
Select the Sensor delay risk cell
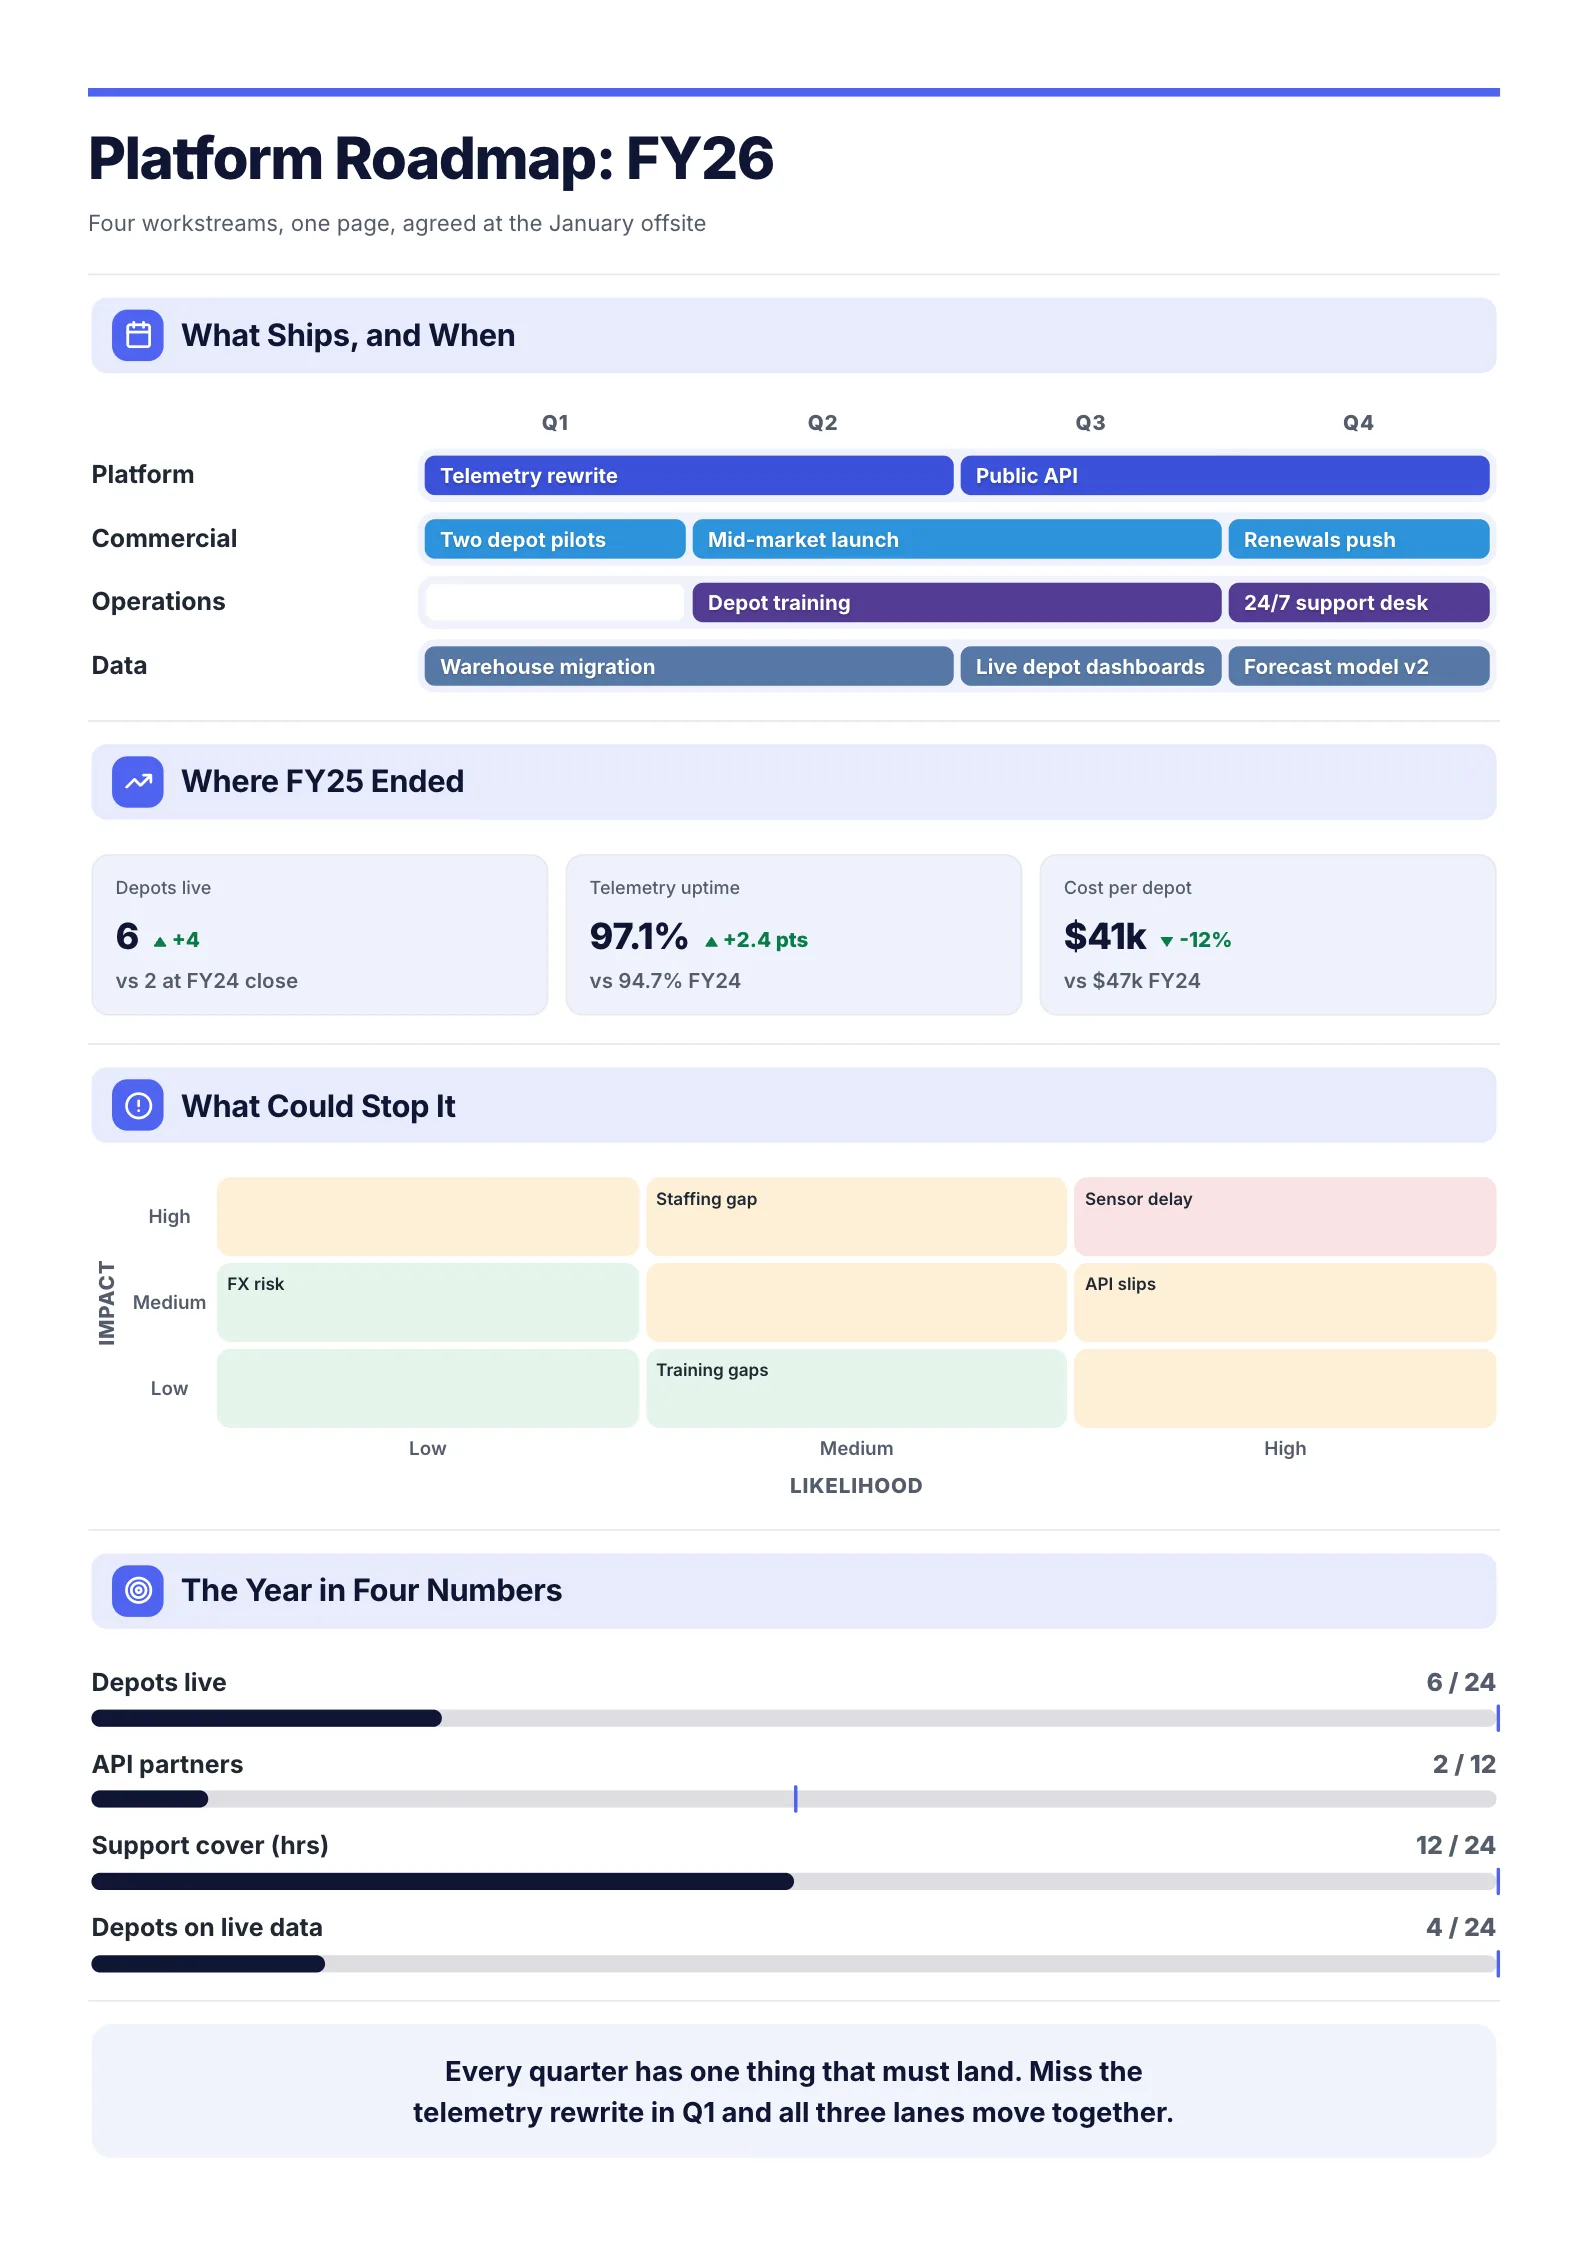coord(1285,1216)
